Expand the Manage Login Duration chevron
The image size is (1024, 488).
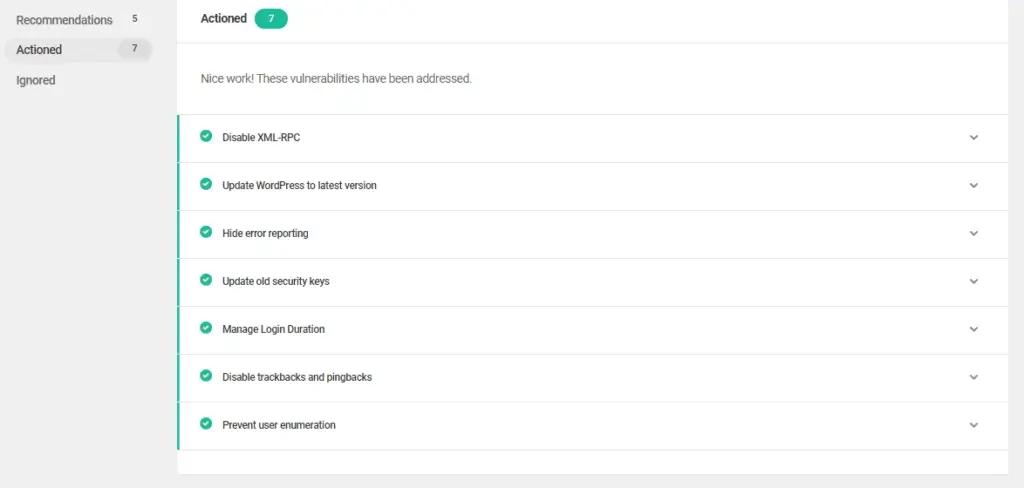click(x=974, y=329)
